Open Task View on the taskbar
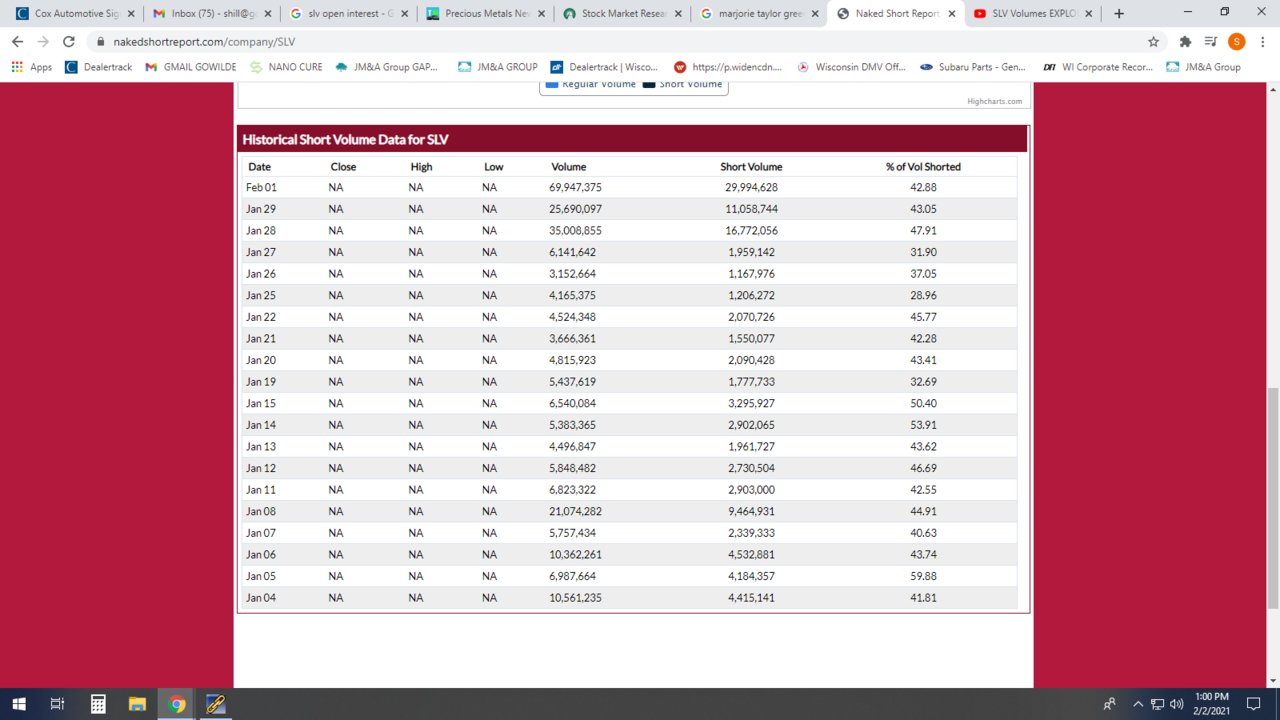 [x=58, y=704]
